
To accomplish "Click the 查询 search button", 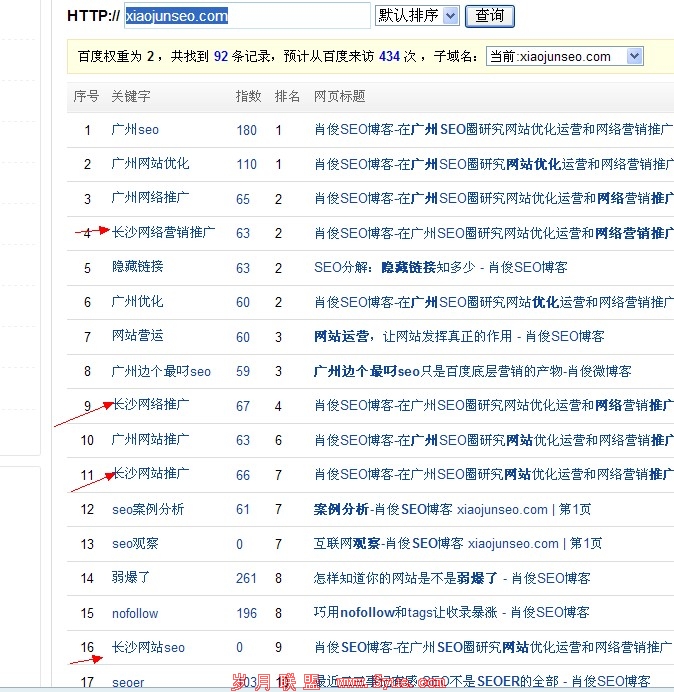I will 490,16.
